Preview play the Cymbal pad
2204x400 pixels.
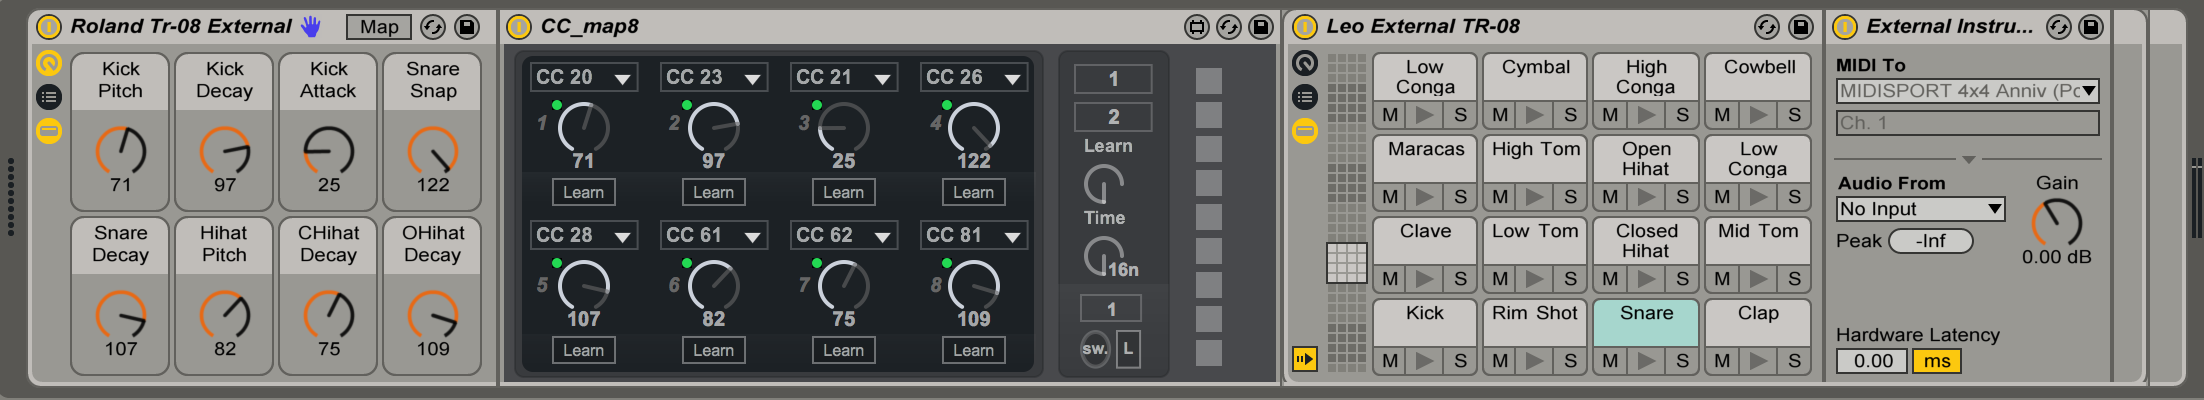(x=1536, y=115)
